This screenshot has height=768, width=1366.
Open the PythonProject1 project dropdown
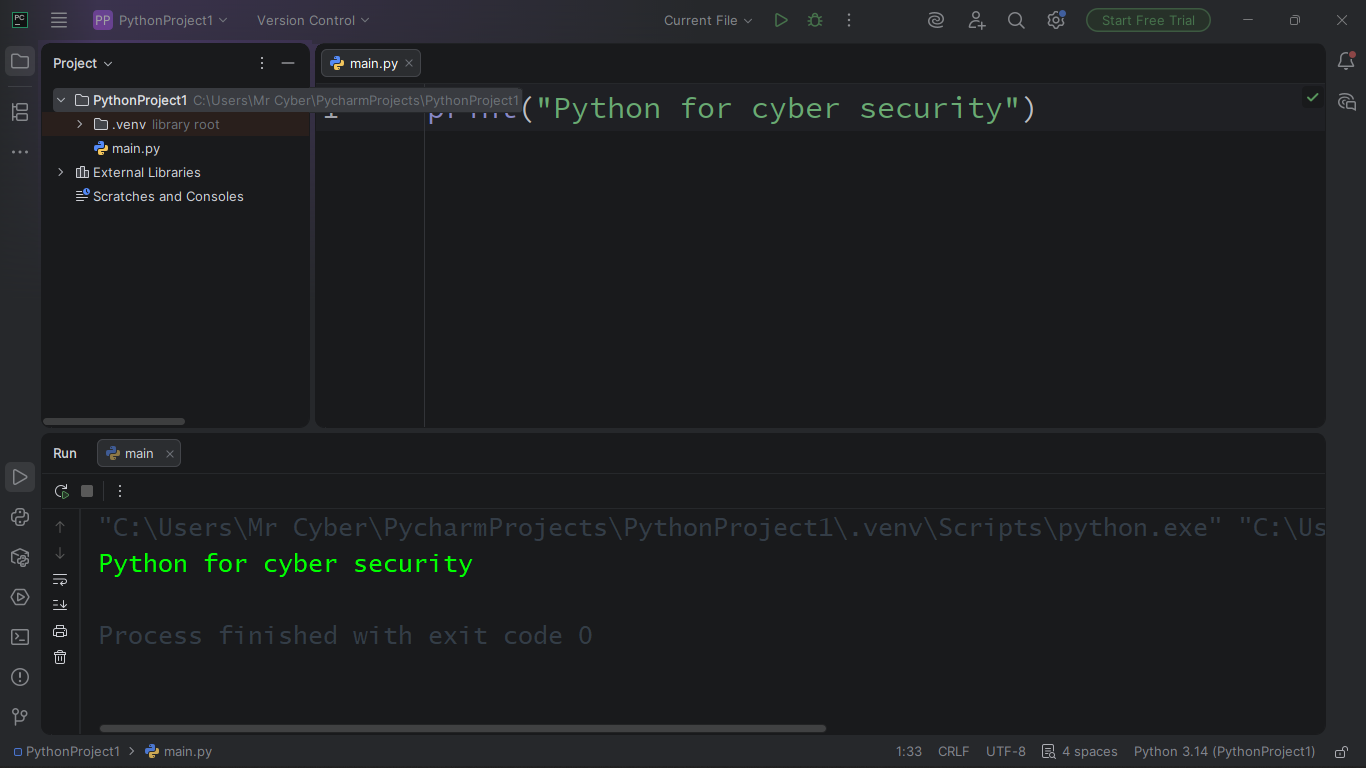pyautogui.click(x=161, y=20)
